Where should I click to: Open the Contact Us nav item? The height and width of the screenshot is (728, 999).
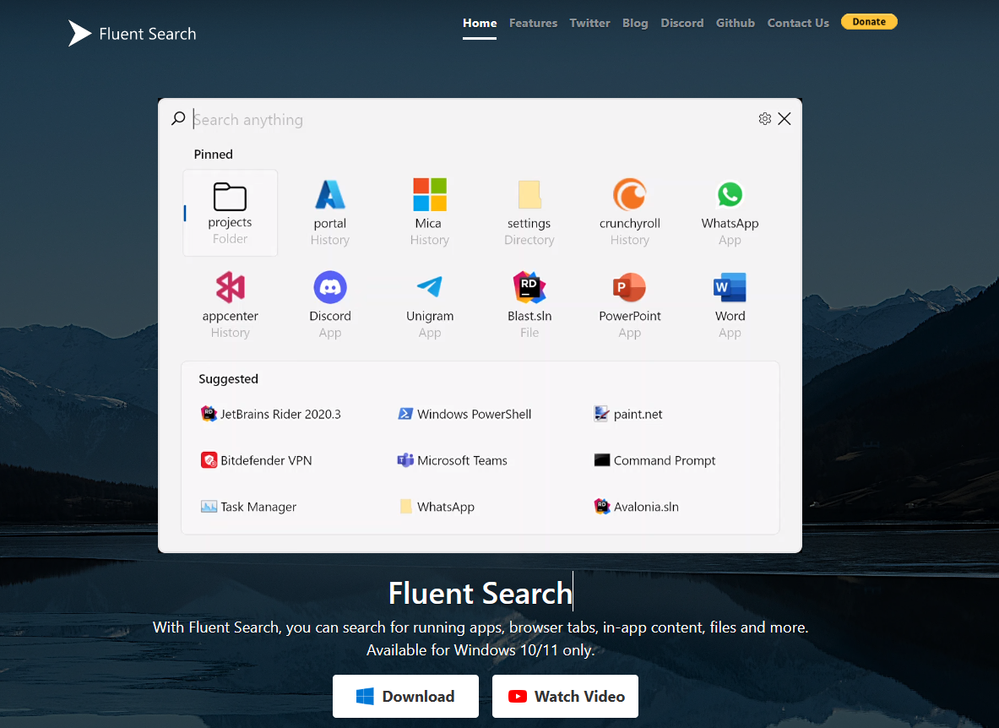pos(798,24)
